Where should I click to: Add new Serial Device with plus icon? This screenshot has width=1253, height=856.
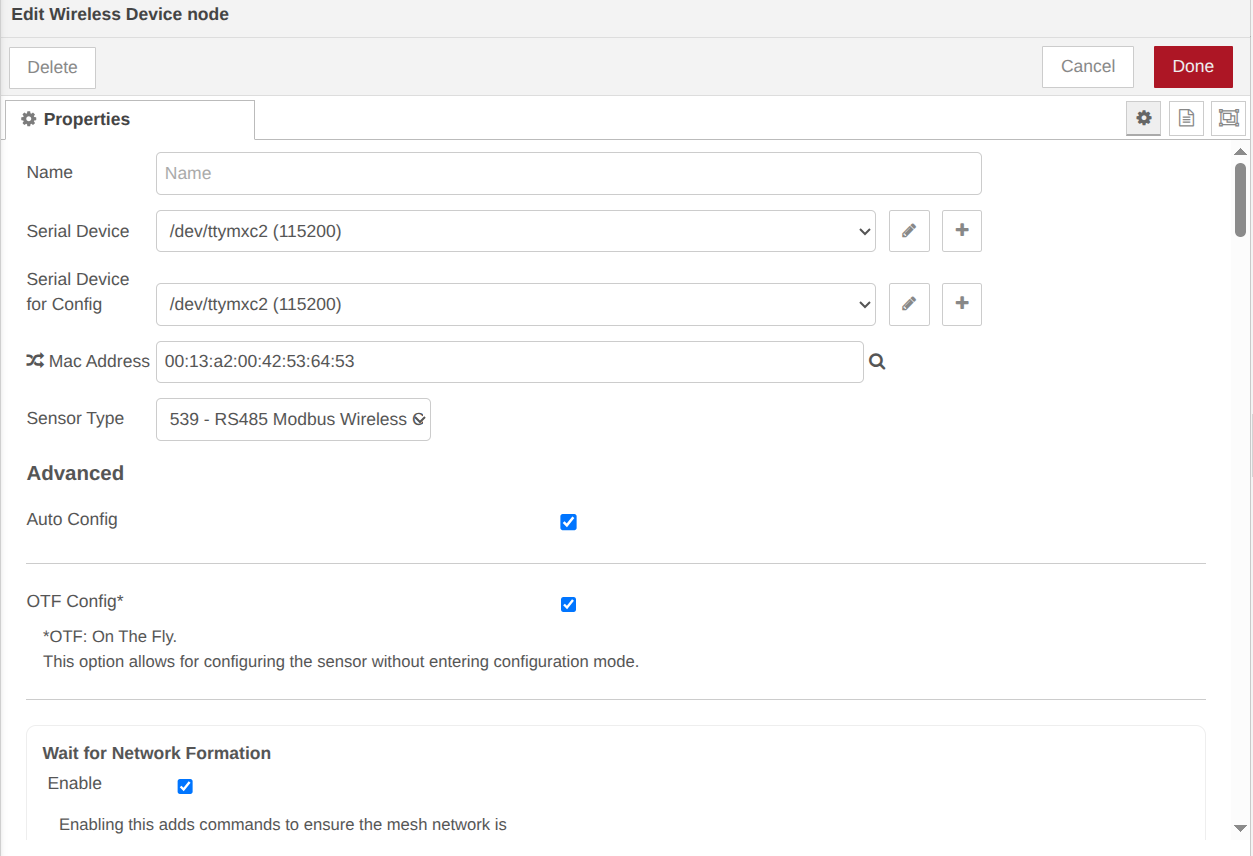962,231
